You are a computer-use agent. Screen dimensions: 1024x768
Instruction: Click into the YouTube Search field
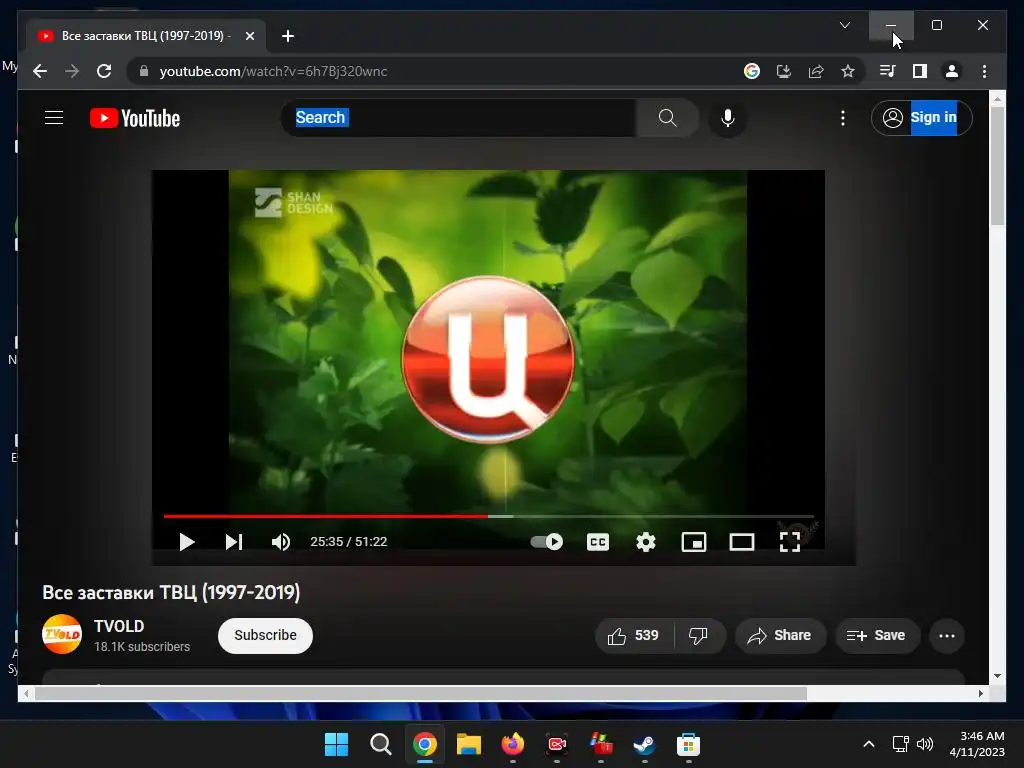point(458,118)
